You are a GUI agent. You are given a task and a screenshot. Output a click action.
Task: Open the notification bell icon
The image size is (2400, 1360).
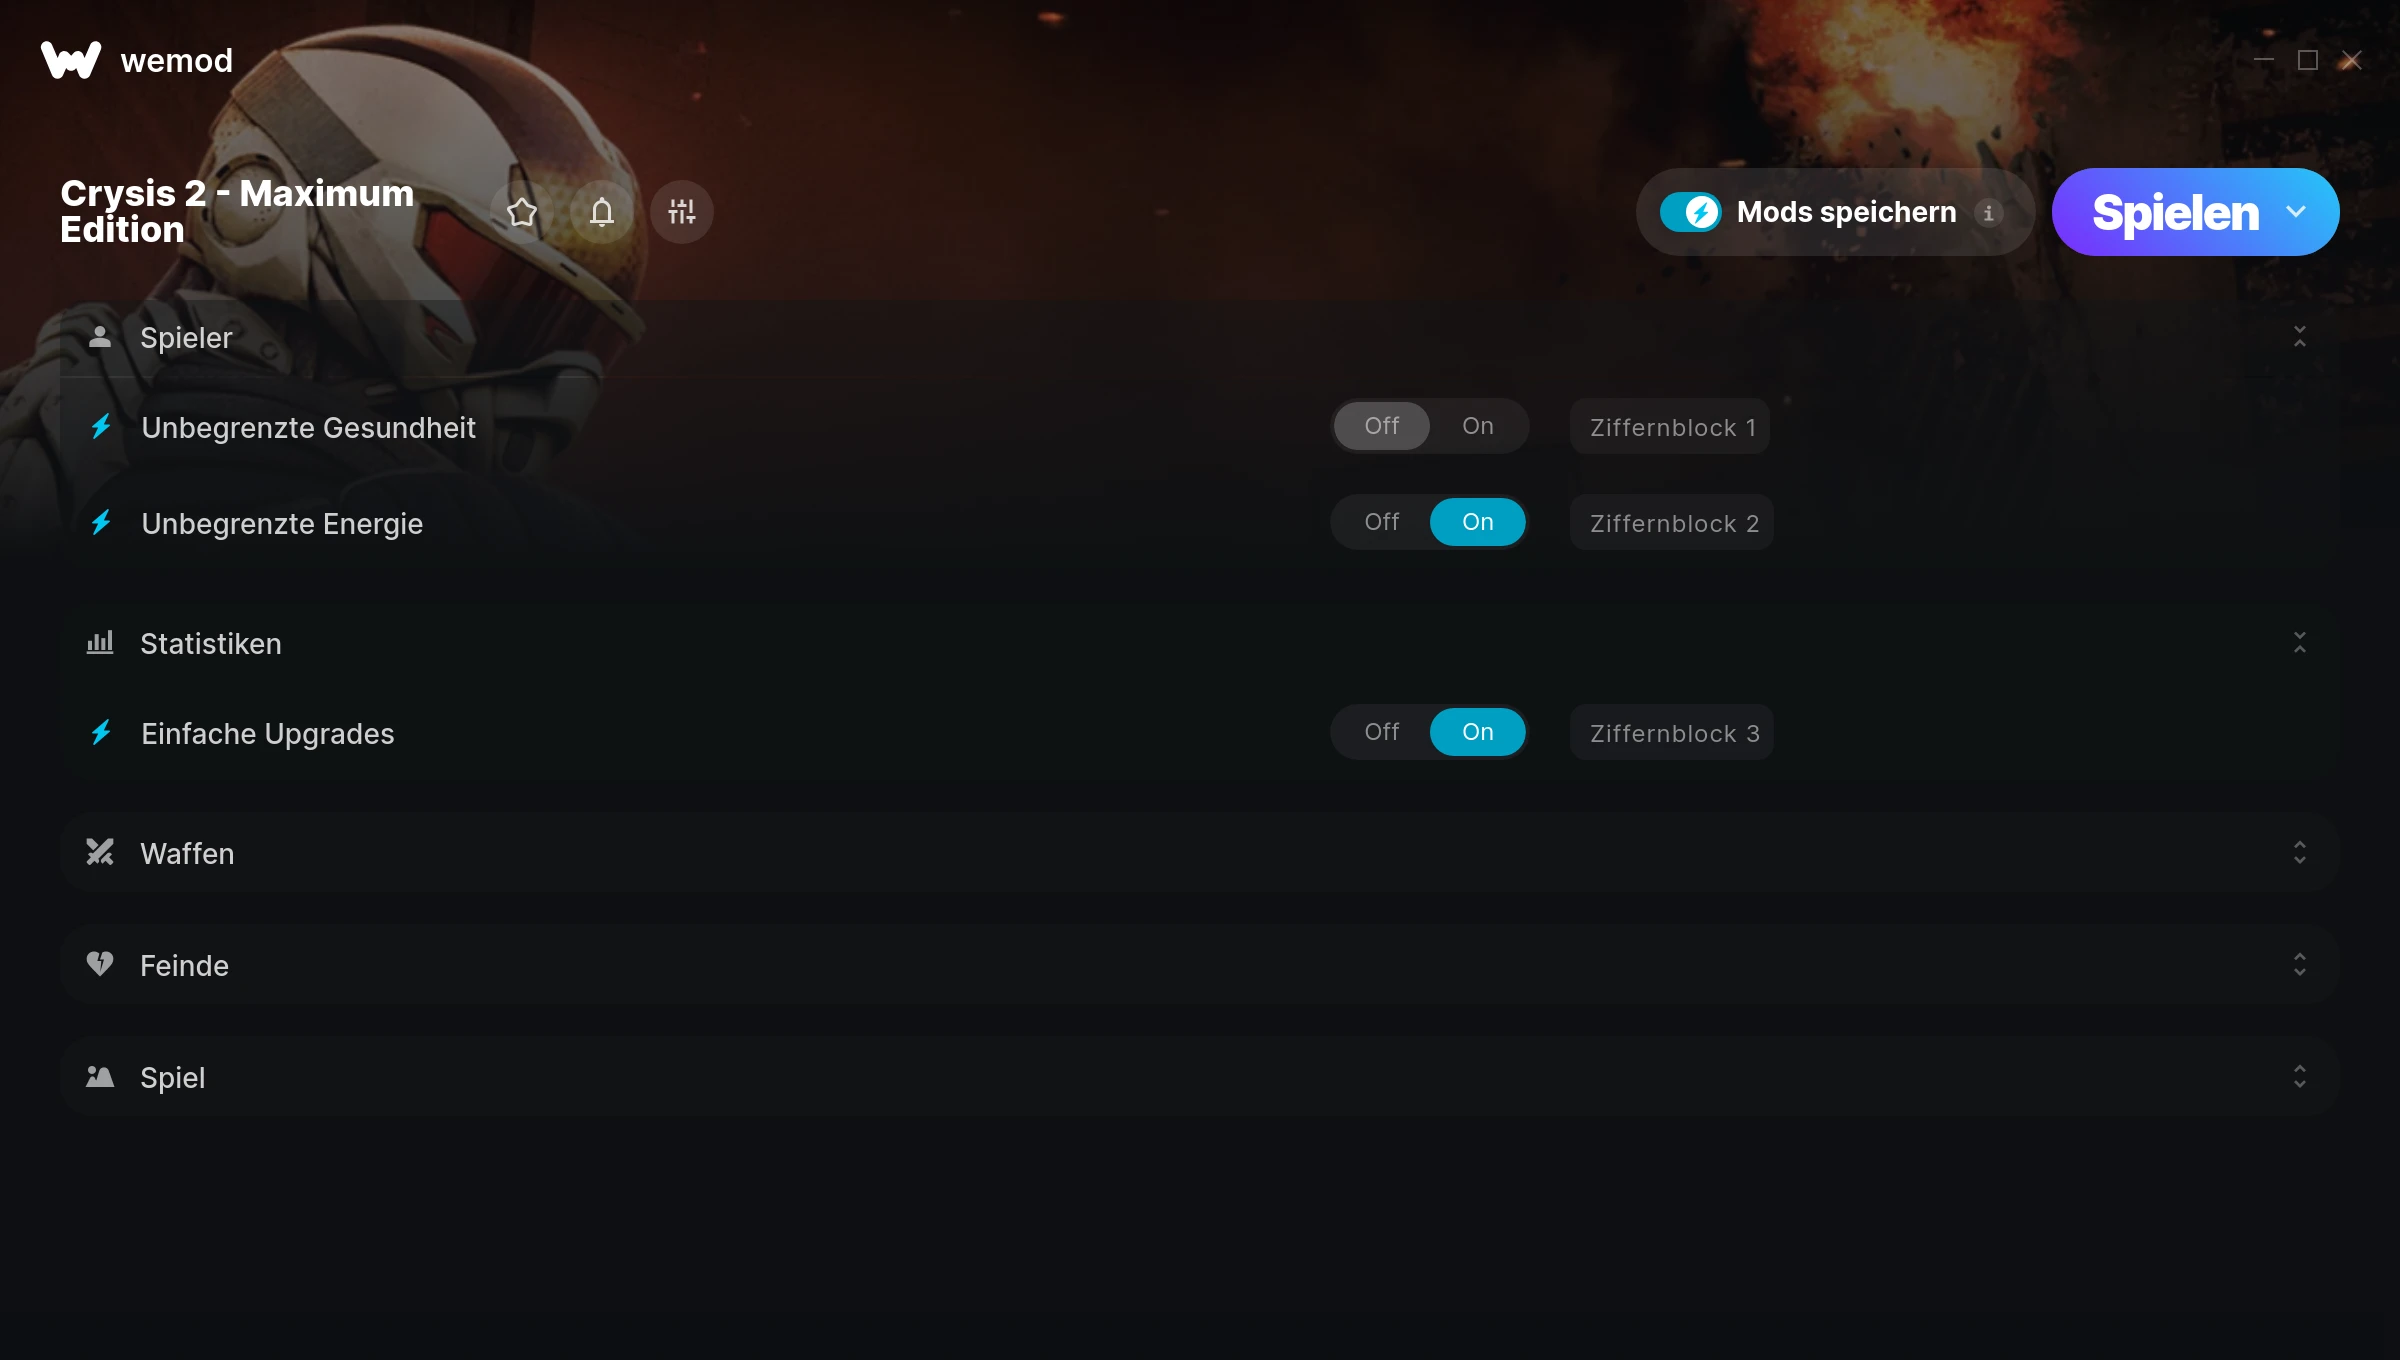(602, 212)
